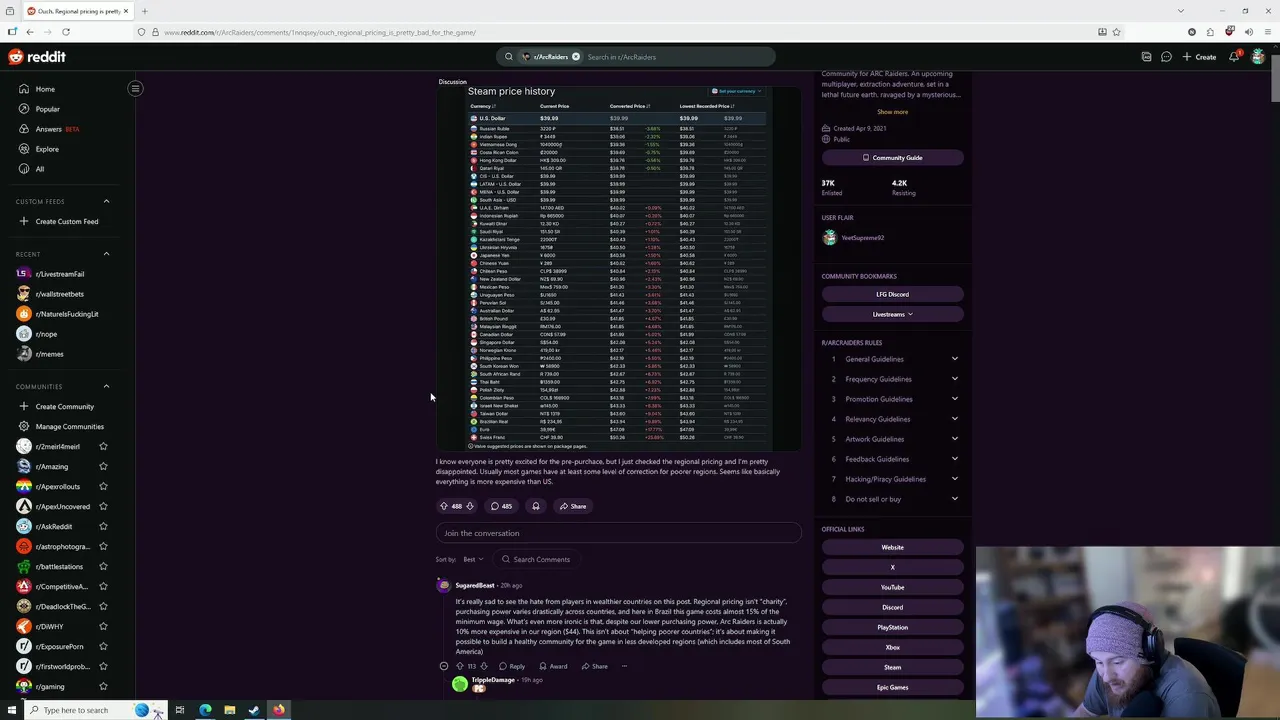
Task: Favorite r/DIWHY with its star
Action: (103, 626)
